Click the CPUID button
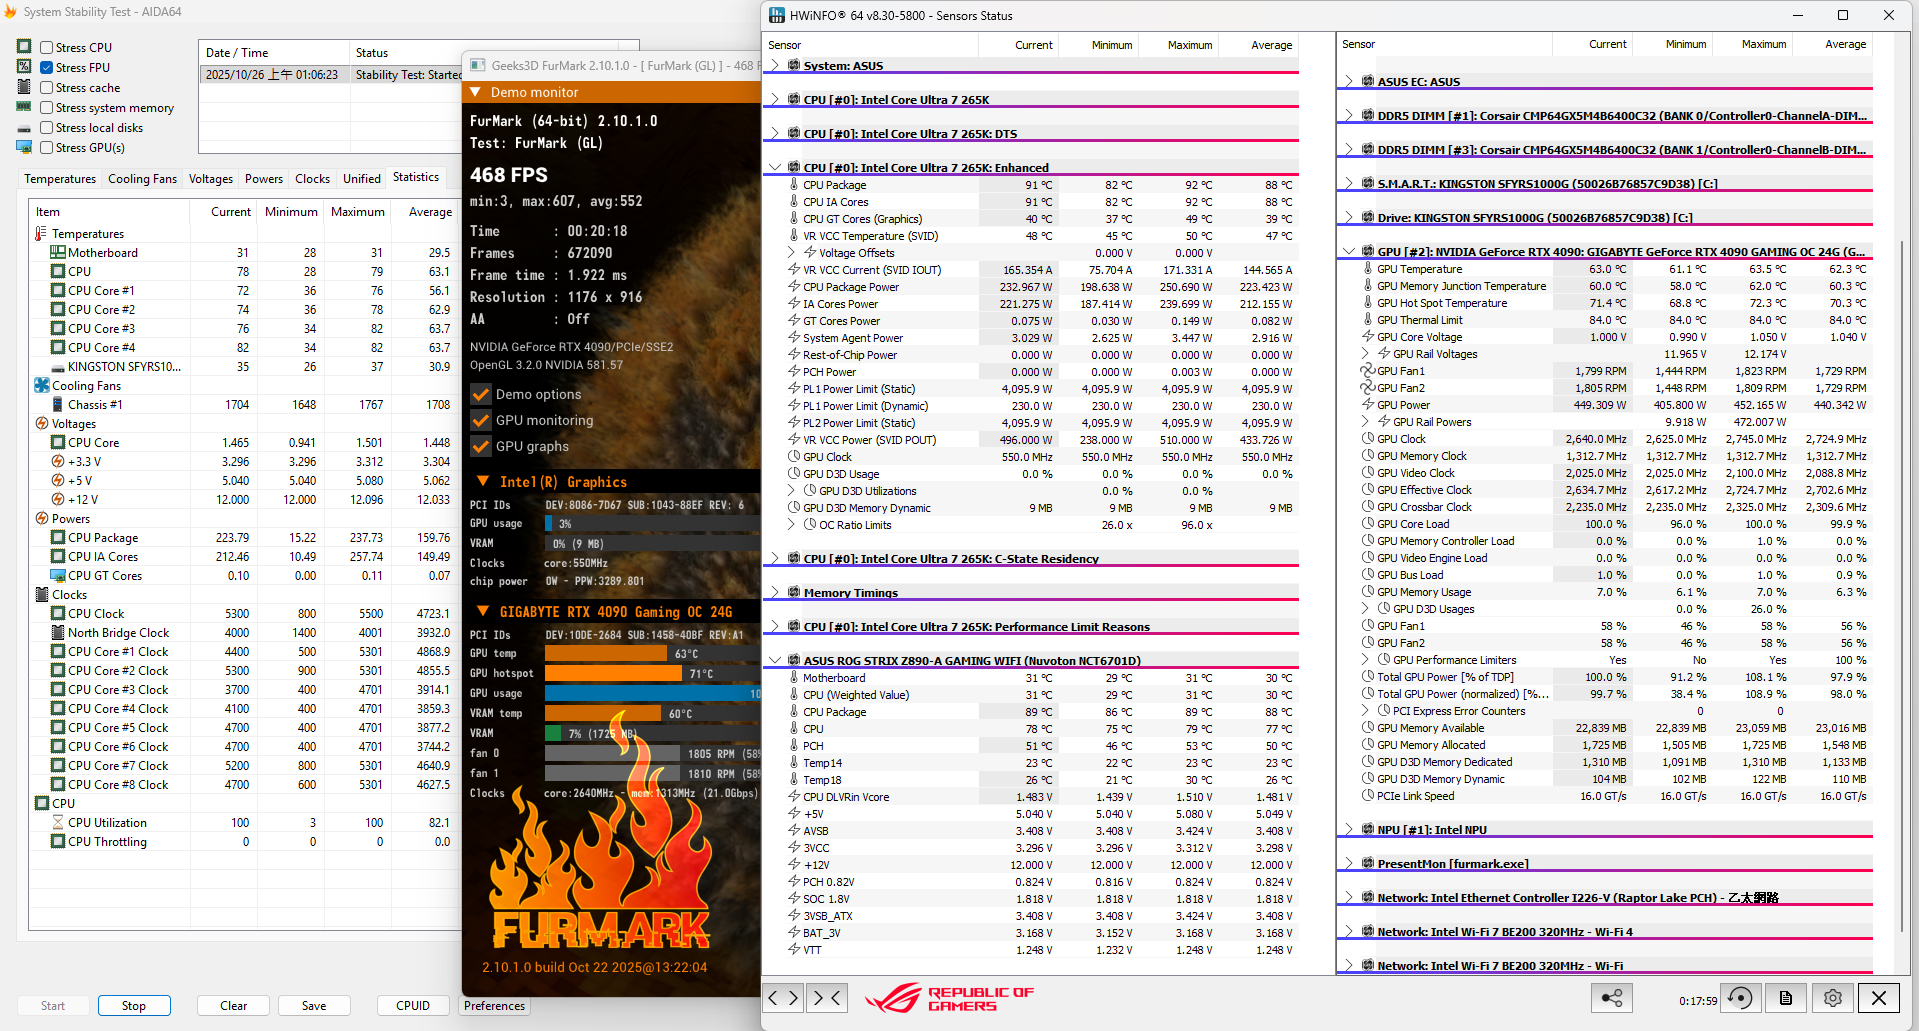The width and height of the screenshot is (1919, 1031). pyautogui.click(x=413, y=1006)
